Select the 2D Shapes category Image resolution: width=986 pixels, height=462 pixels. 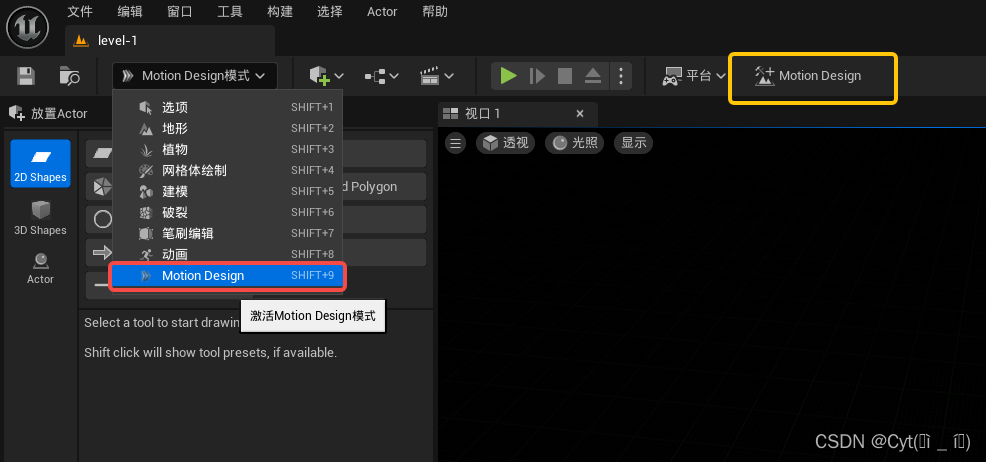coord(40,163)
